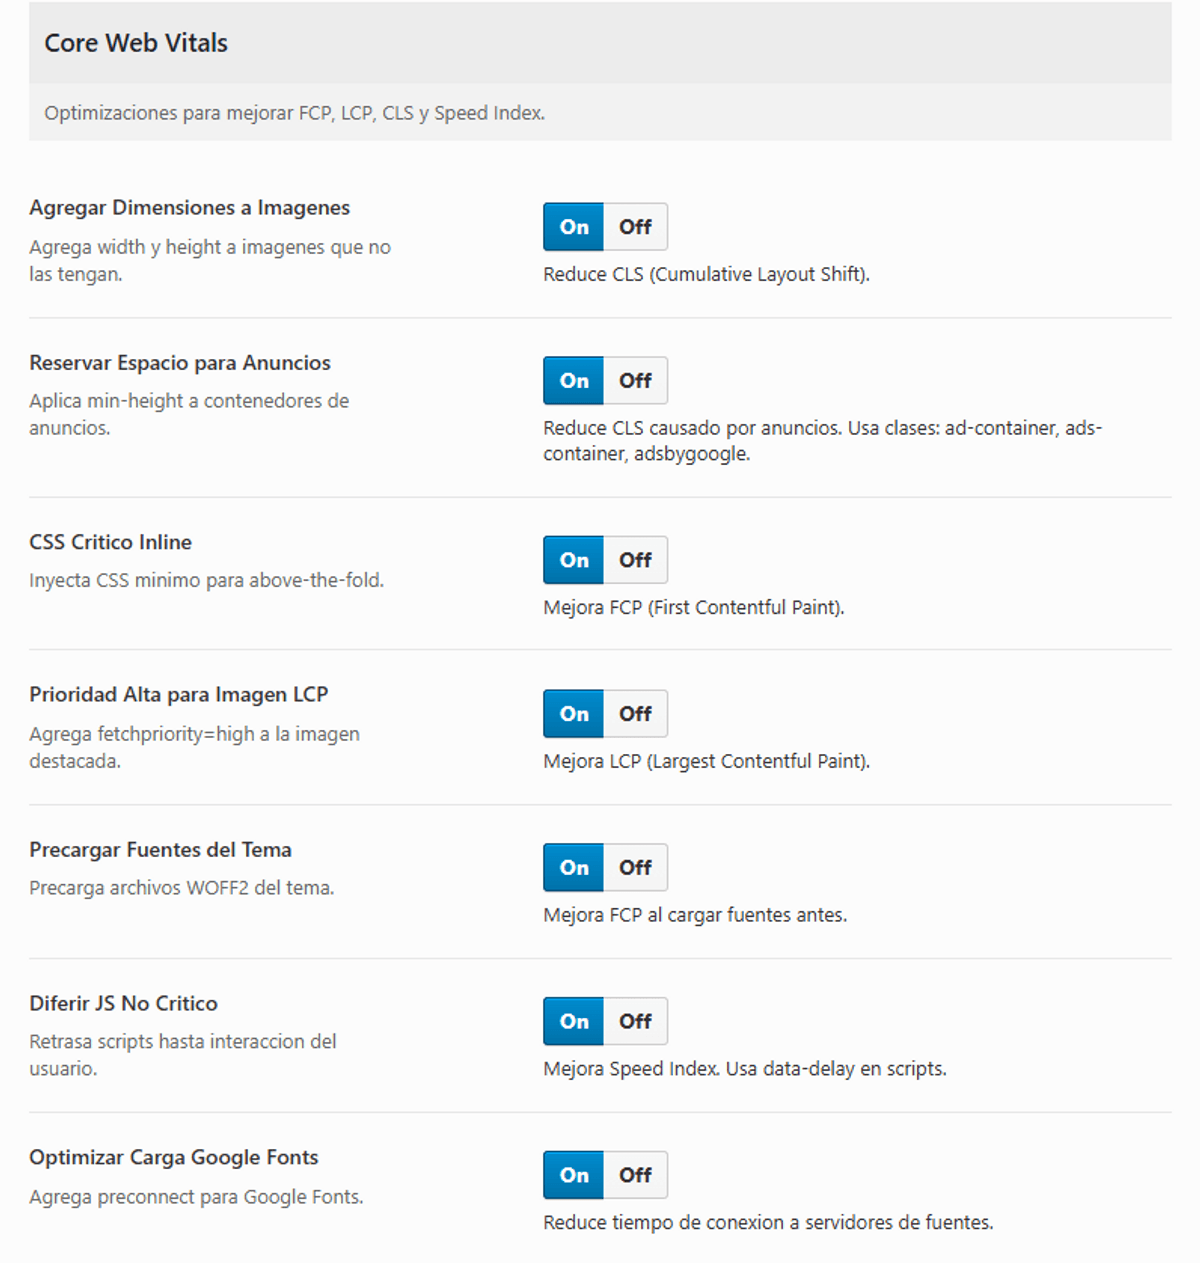Screen dimensions: 1200x1263
Task: Click On for Agregar Dimensiones a Imagenes
Action: tap(574, 227)
